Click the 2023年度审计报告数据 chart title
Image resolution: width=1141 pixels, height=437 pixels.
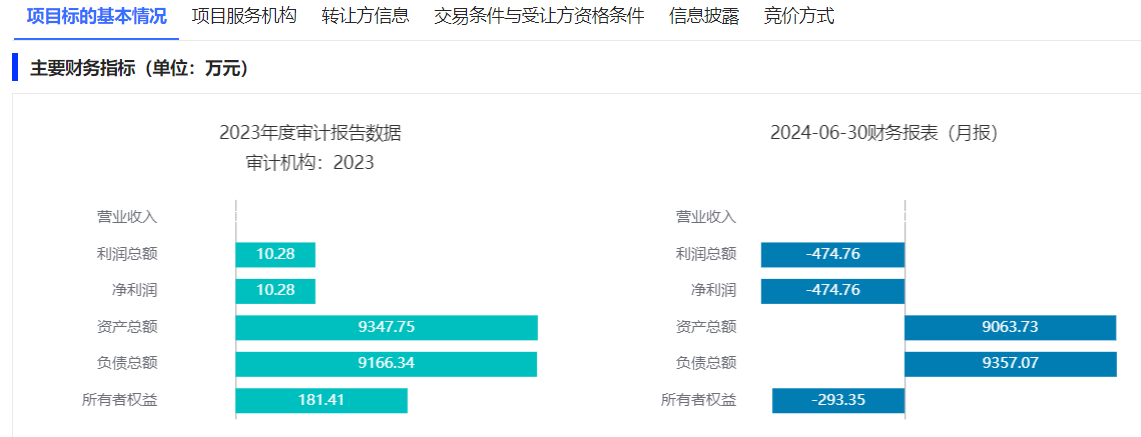click(x=310, y=133)
